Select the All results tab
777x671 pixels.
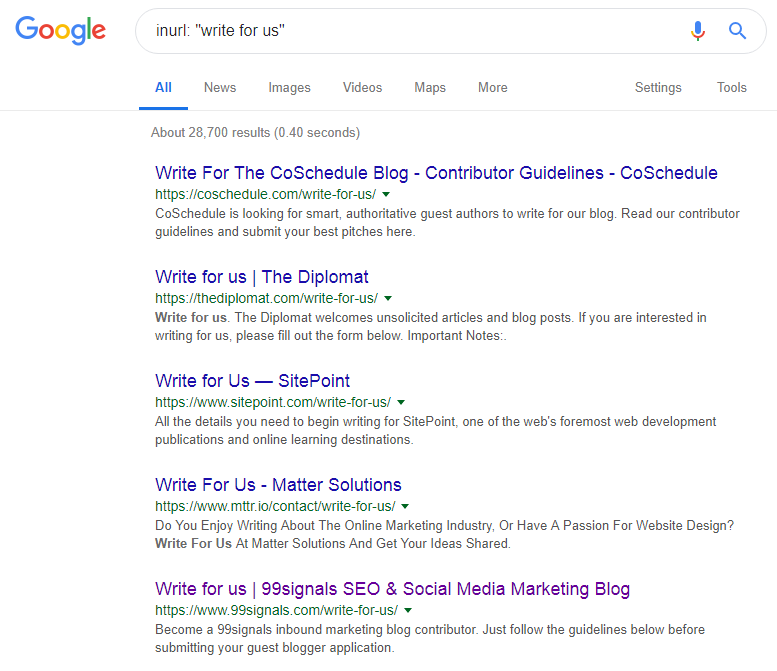click(163, 88)
